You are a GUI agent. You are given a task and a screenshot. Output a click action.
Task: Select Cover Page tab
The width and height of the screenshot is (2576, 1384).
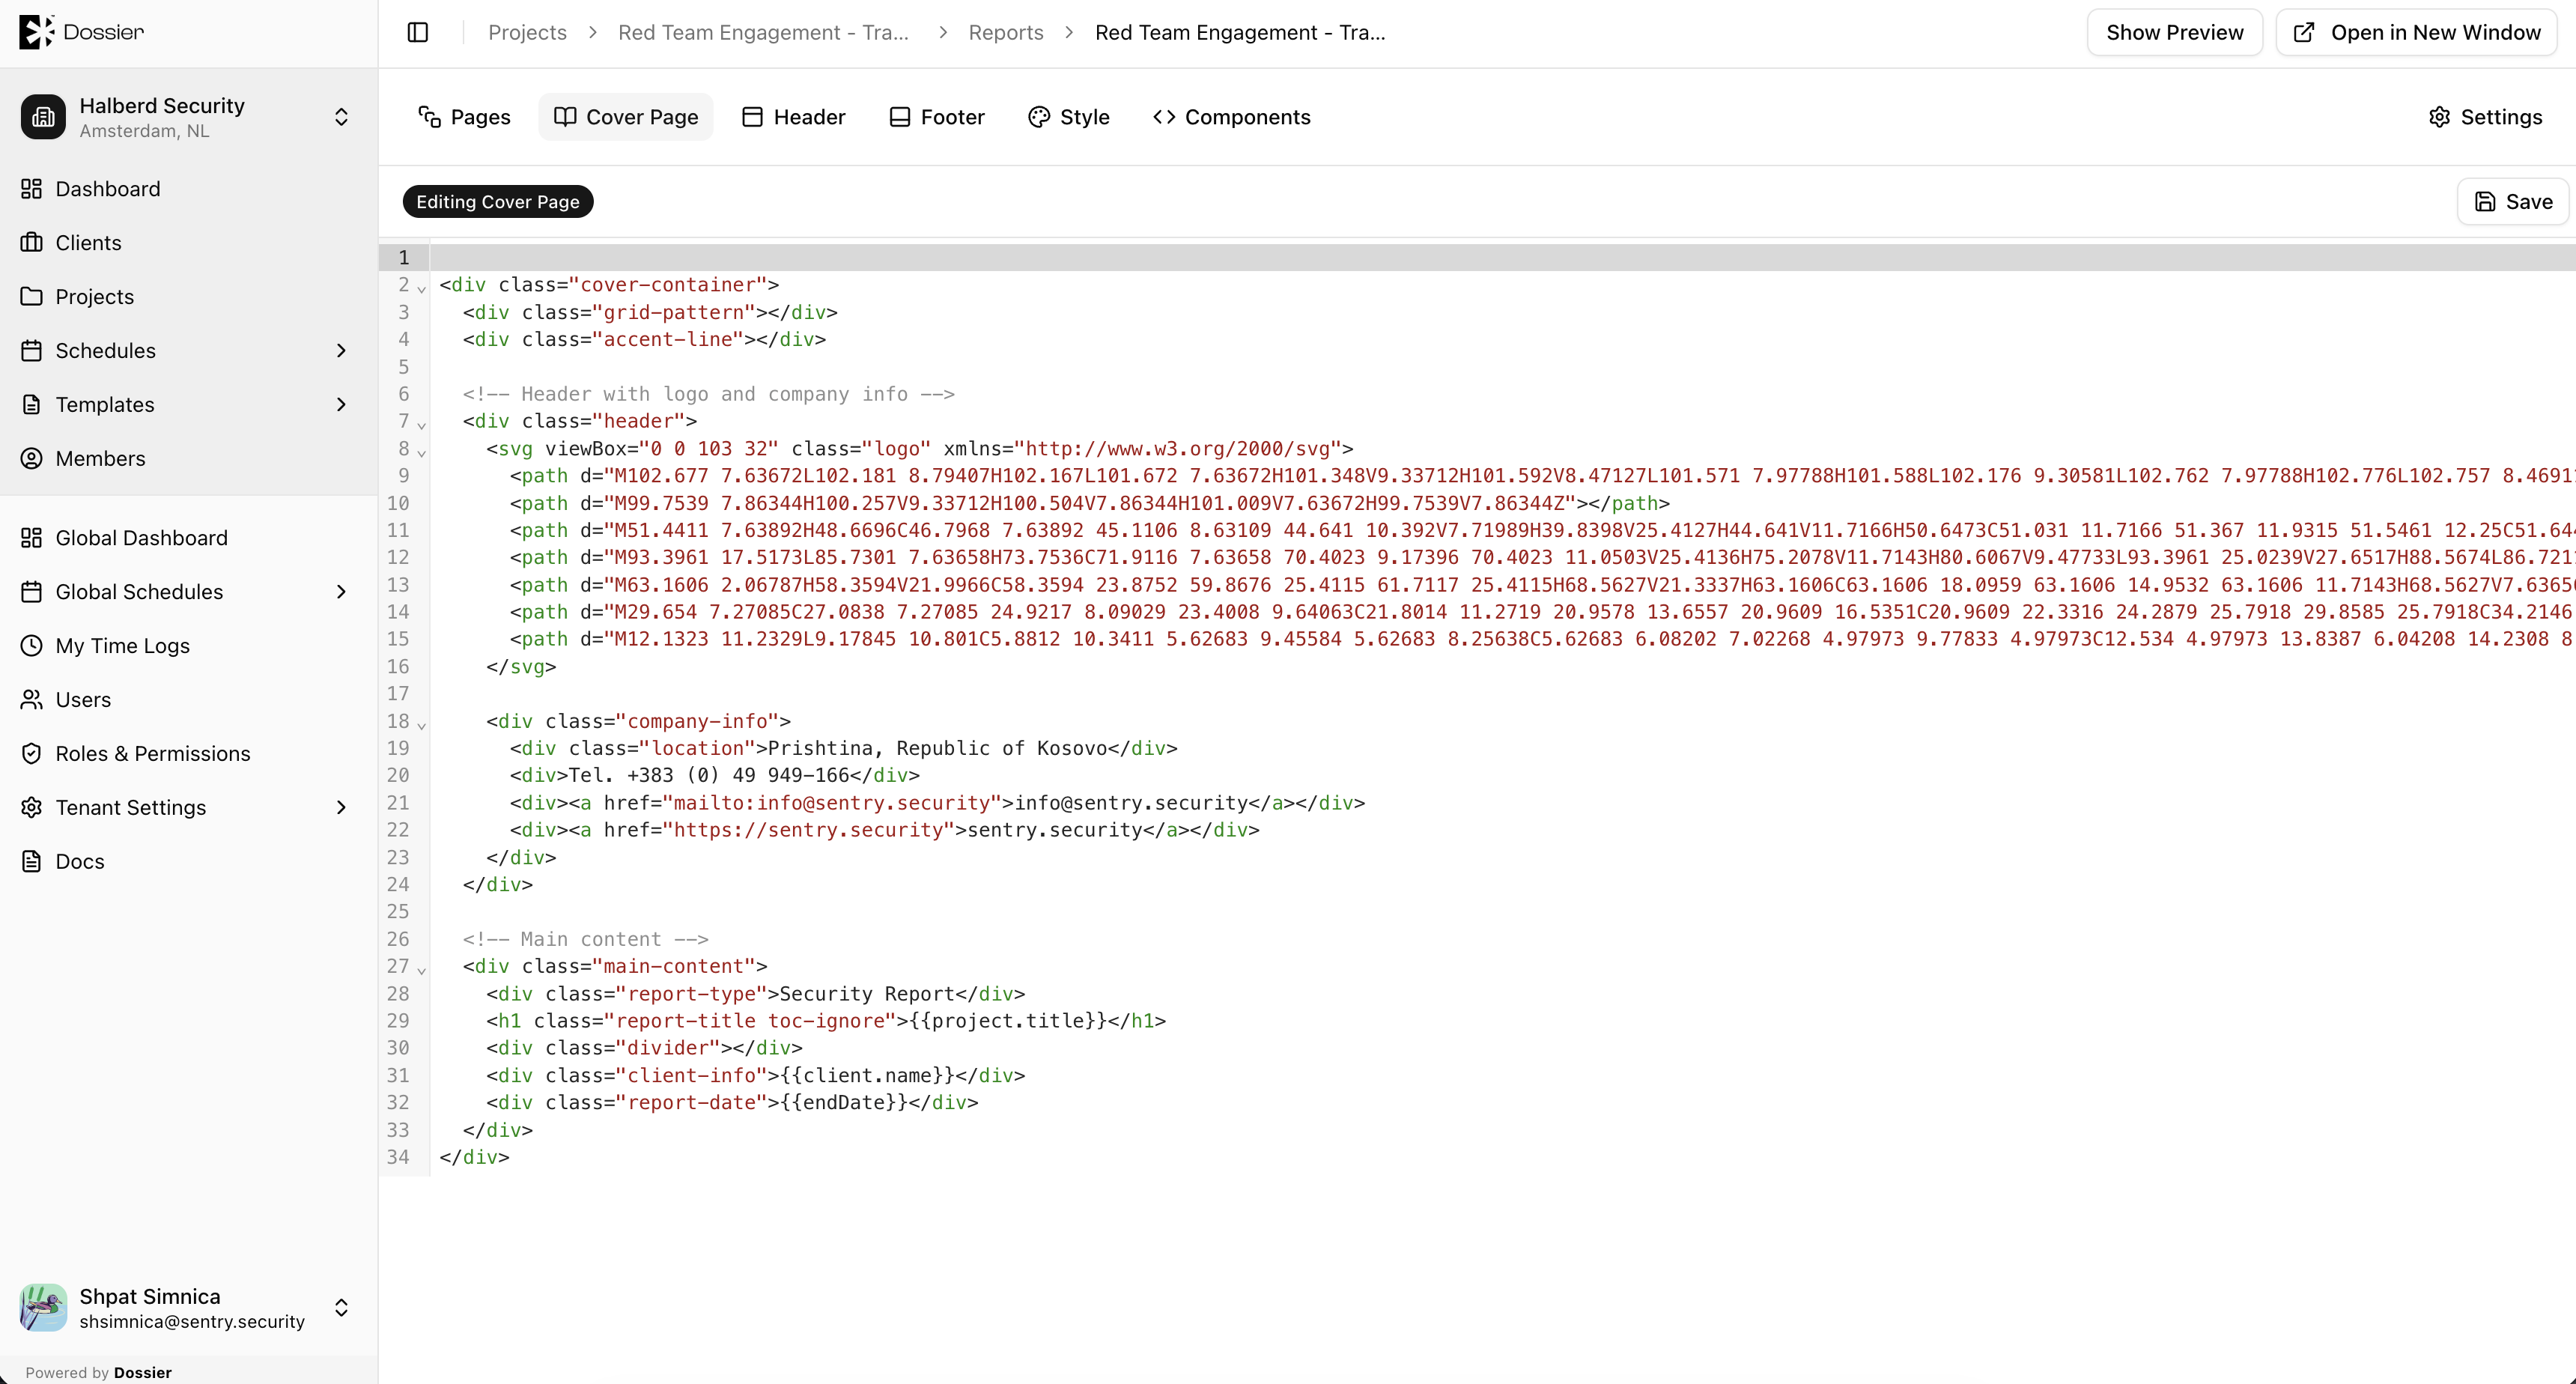626,117
